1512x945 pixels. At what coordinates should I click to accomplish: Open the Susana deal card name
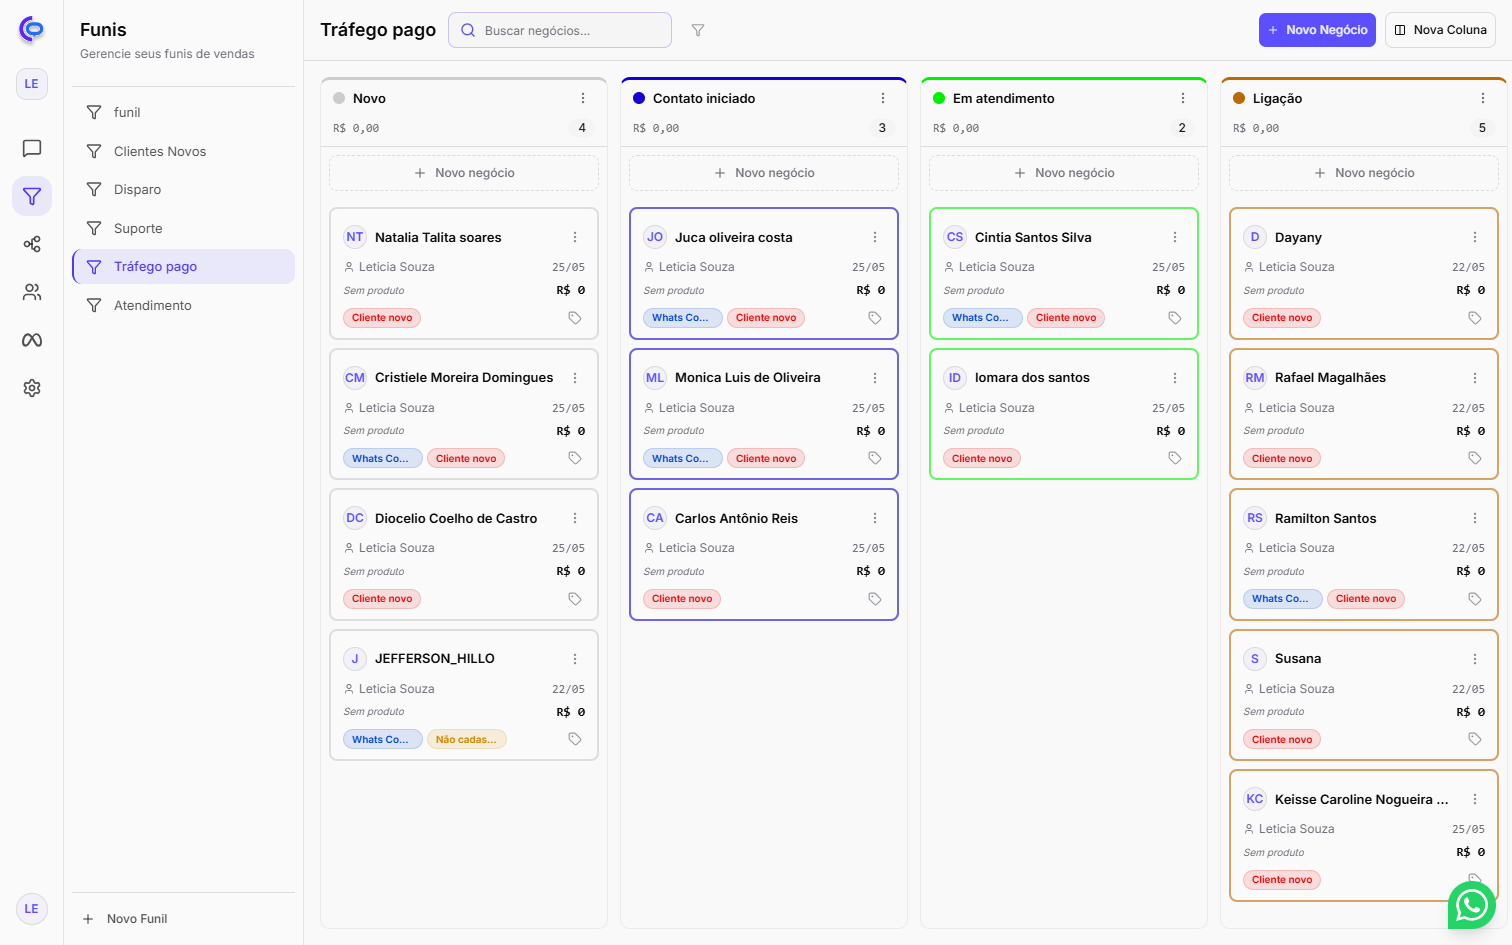point(1298,659)
